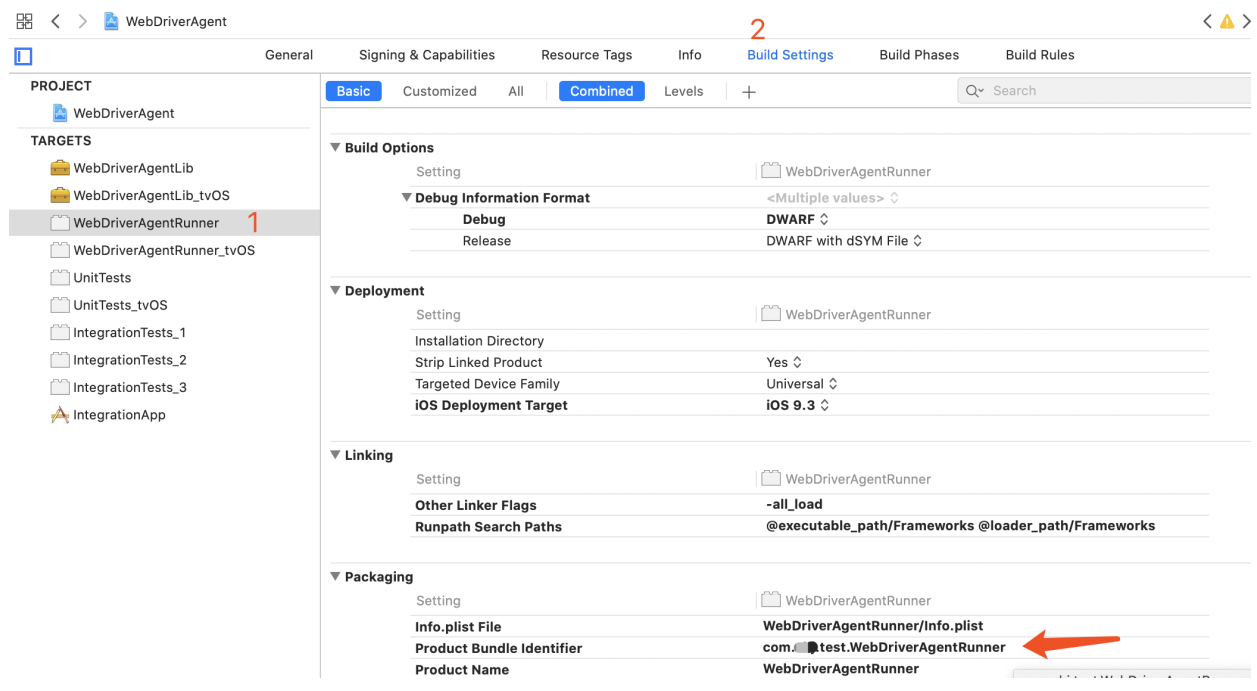Click the build settings Search field
Image resolution: width=1257 pixels, height=691 pixels.
click(x=1104, y=91)
